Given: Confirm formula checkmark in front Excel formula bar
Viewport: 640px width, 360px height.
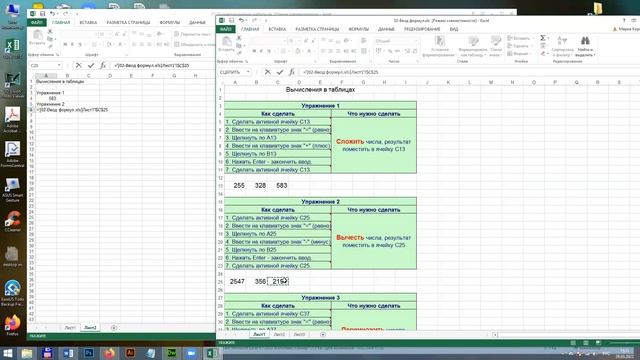Looking at the screenshot, I should [280, 72].
